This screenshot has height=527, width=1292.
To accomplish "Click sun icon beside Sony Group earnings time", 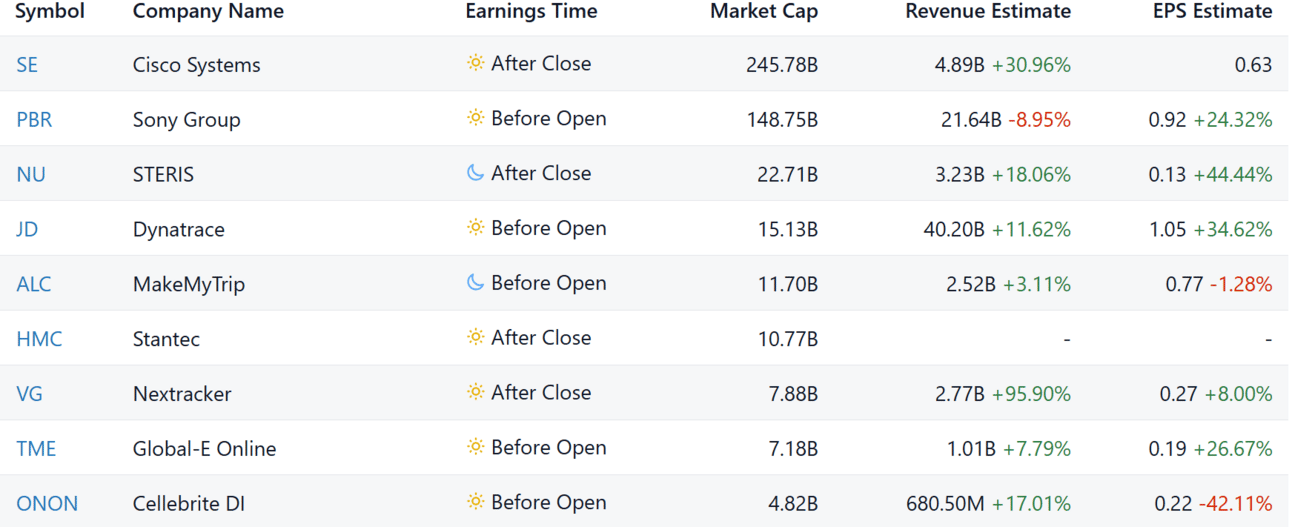I will 475,118.
